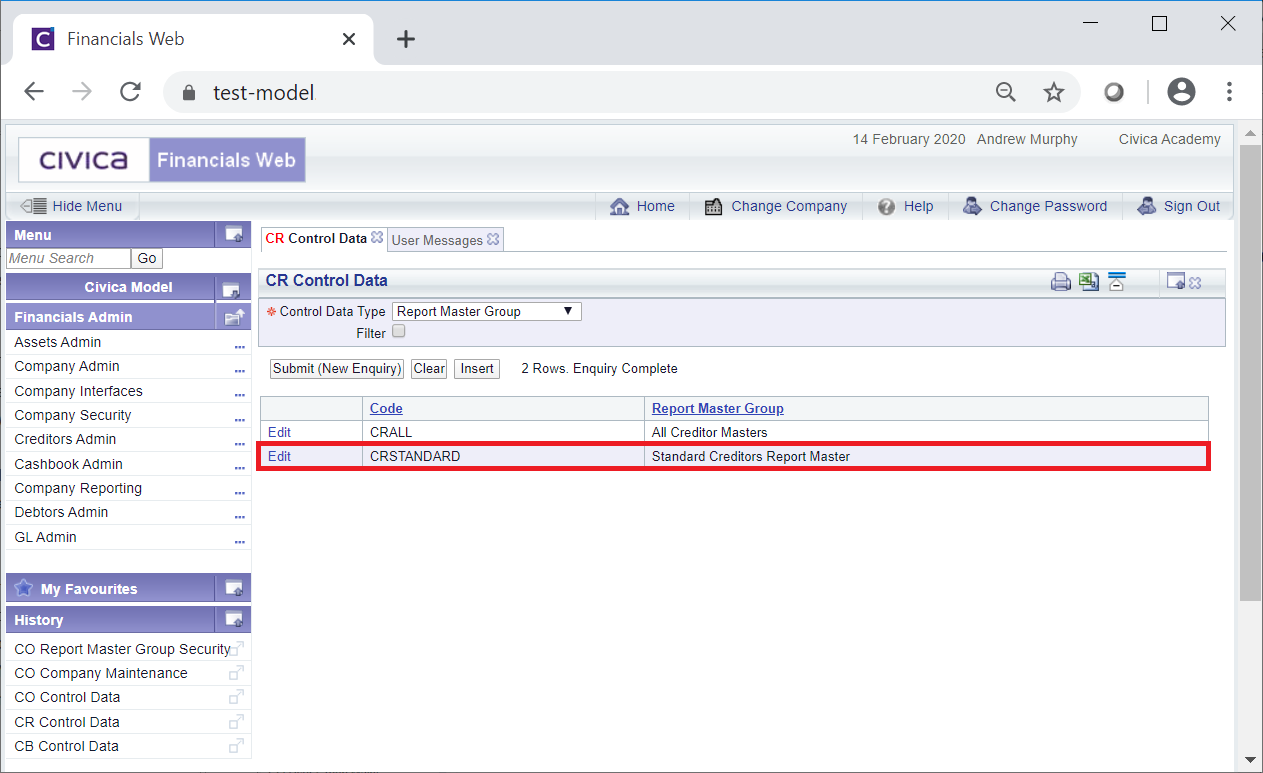Expand the Creditors Admin submenu dots
Screen dimensions: 1263x773
pos(239,443)
